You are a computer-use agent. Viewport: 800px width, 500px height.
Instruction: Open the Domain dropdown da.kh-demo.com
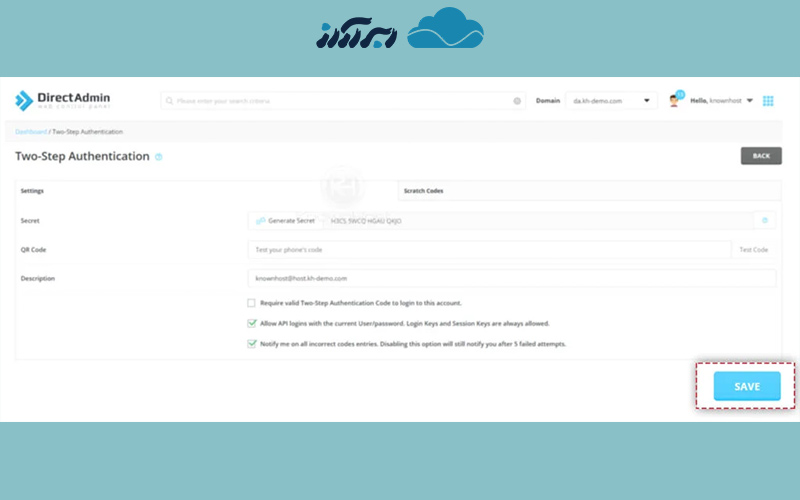611,101
